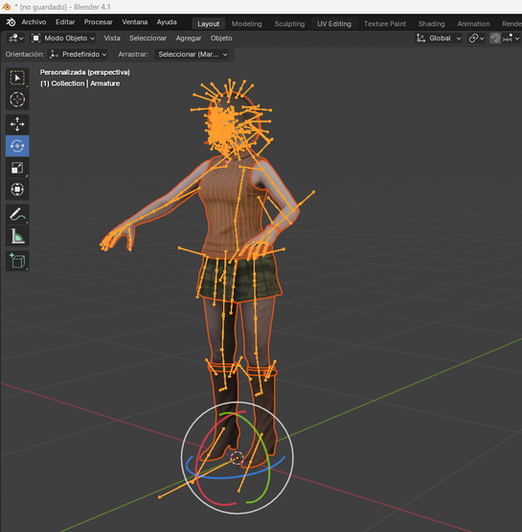Switch to the Sculpting workspace tab
This screenshot has width=522, height=532.
click(289, 24)
